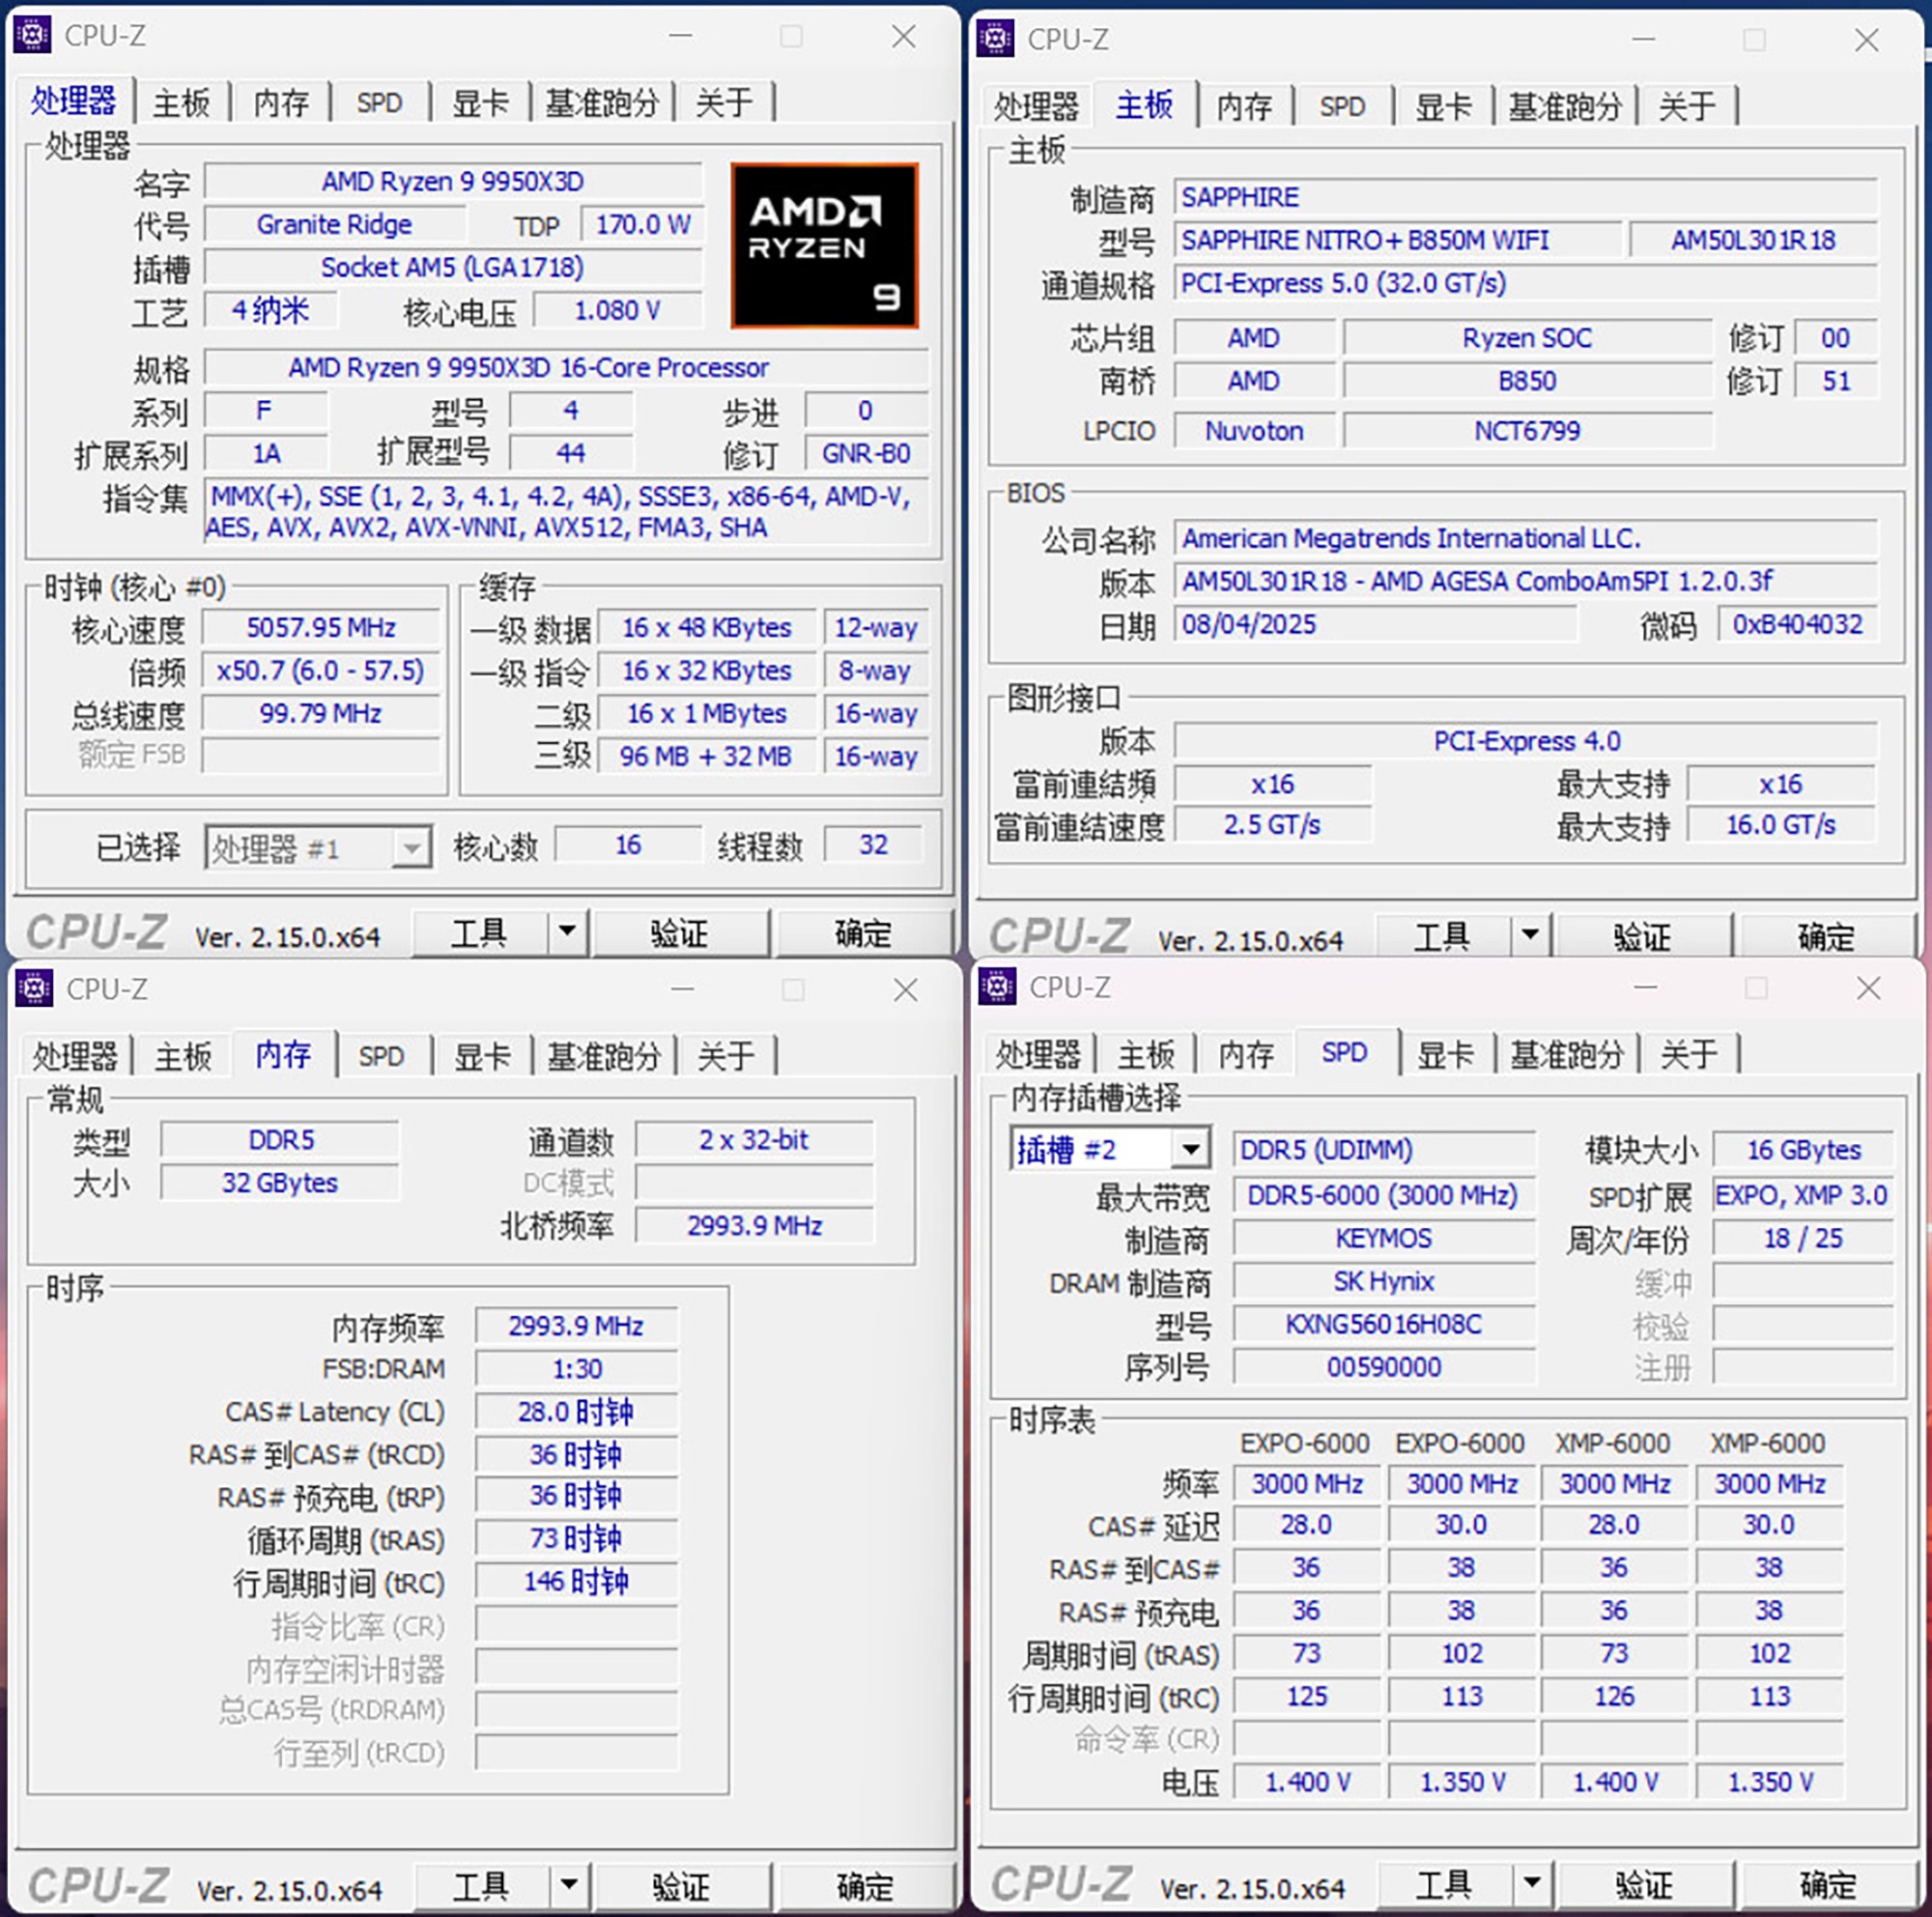Minimize the bottom-left memory CPU-Z window
1932x1917 pixels.
coord(683,989)
